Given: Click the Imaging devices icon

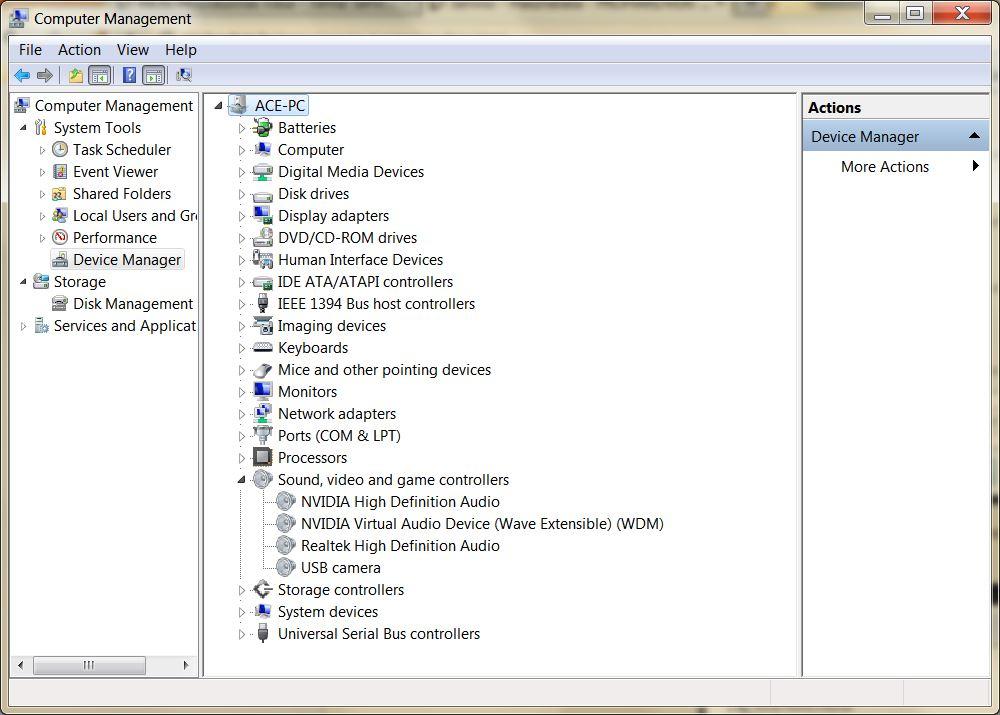Looking at the screenshot, I should click(x=262, y=326).
